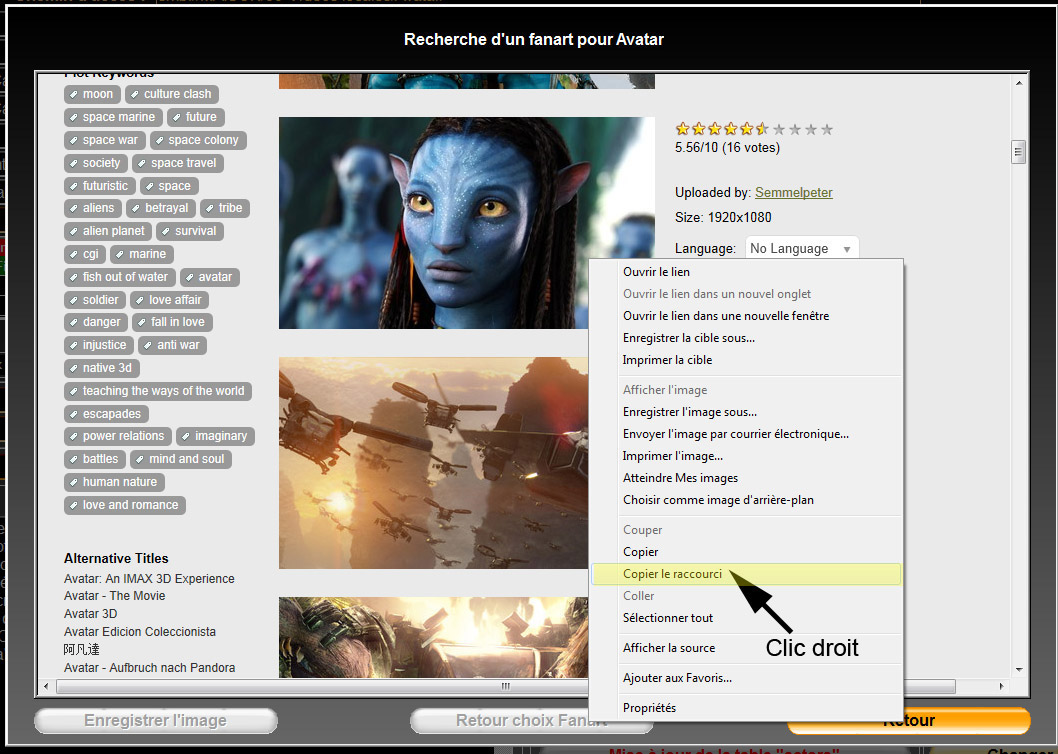Image resolution: width=1058 pixels, height=754 pixels.
Task: Open the 'avatar' keyword tag
Action: (210, 277)
